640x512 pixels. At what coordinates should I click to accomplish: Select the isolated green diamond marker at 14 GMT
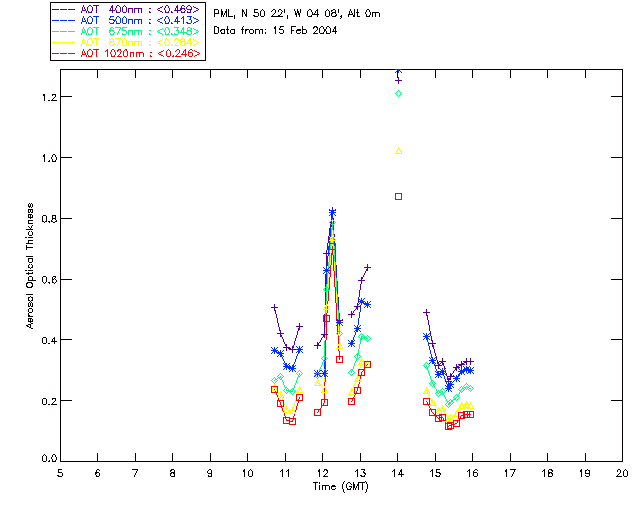pos(398,94)
